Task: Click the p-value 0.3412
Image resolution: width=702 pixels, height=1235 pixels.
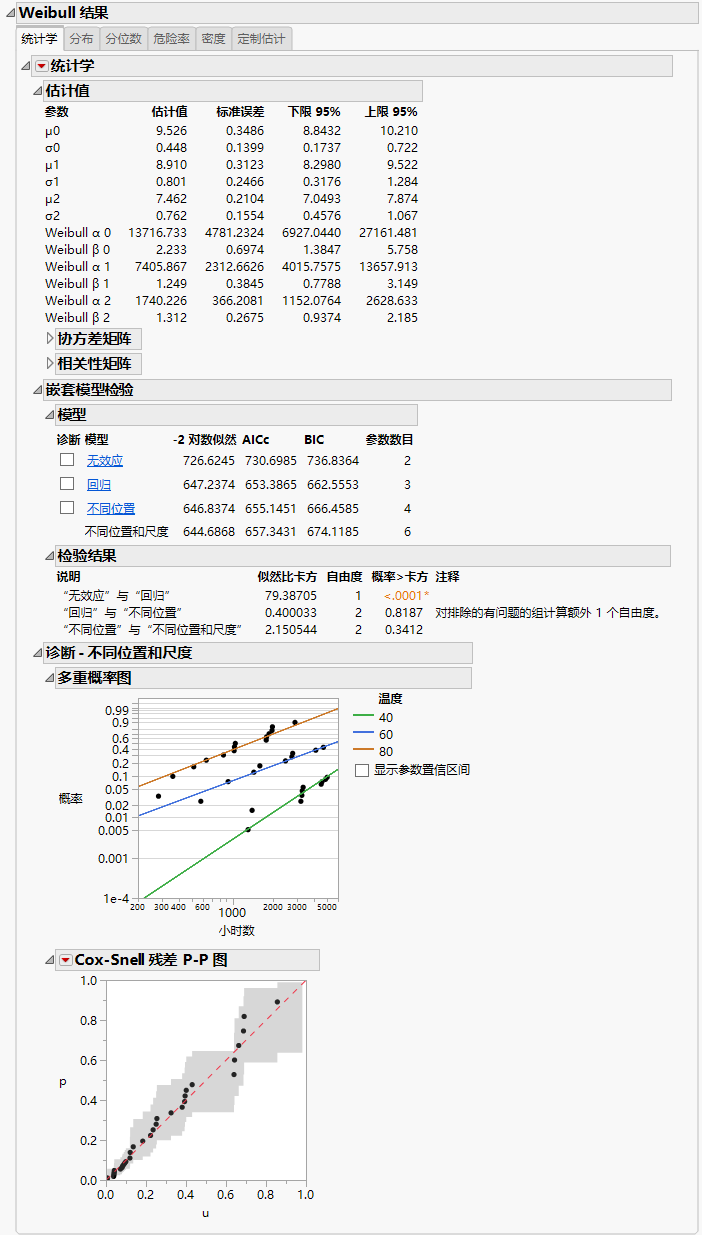Action: [404, 629]
